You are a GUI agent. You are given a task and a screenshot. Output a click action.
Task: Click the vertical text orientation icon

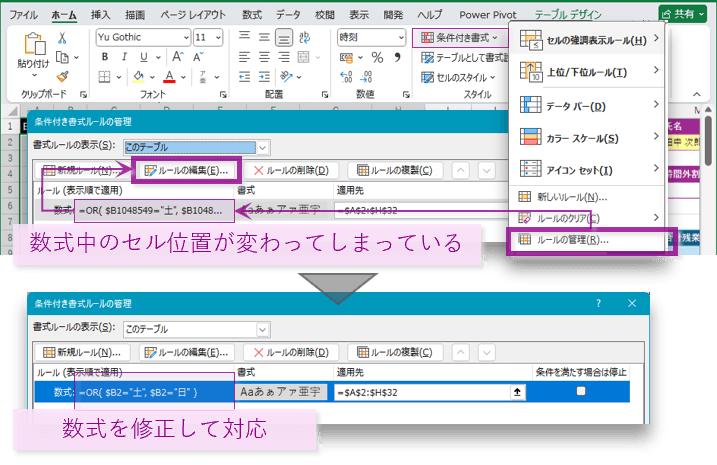tap(305, 37)
